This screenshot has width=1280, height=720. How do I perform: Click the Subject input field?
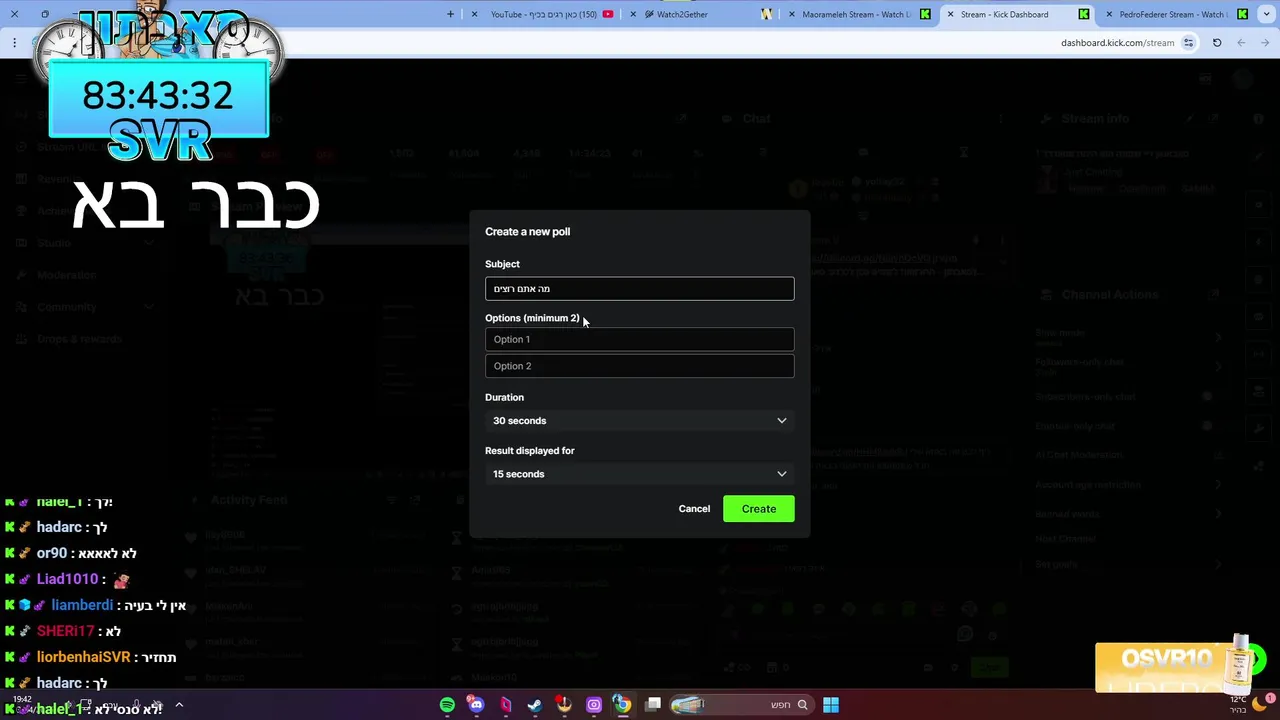click(639, 289)
